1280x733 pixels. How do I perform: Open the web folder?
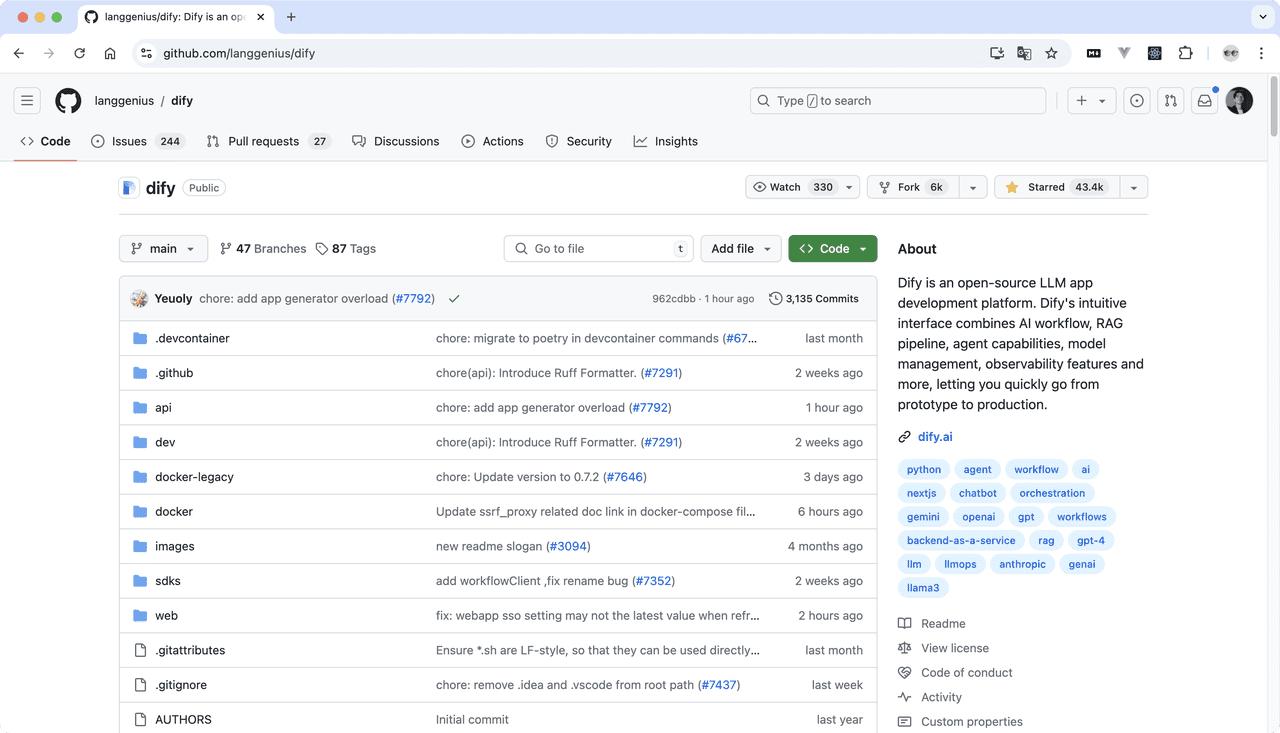pos(166,615)
